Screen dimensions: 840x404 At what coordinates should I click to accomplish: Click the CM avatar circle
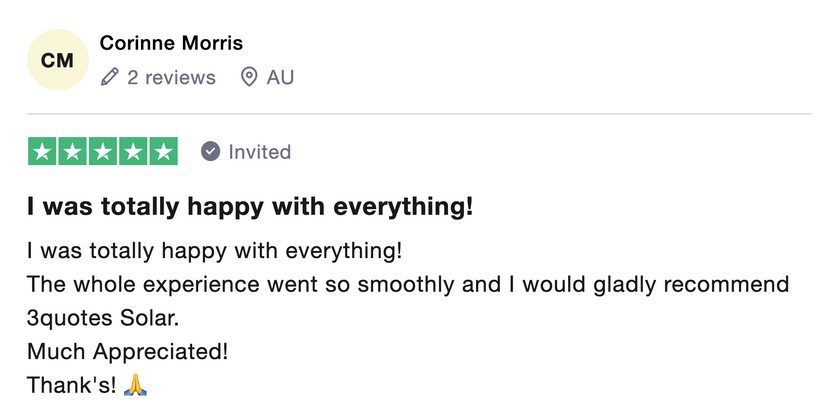pos(57,60)
